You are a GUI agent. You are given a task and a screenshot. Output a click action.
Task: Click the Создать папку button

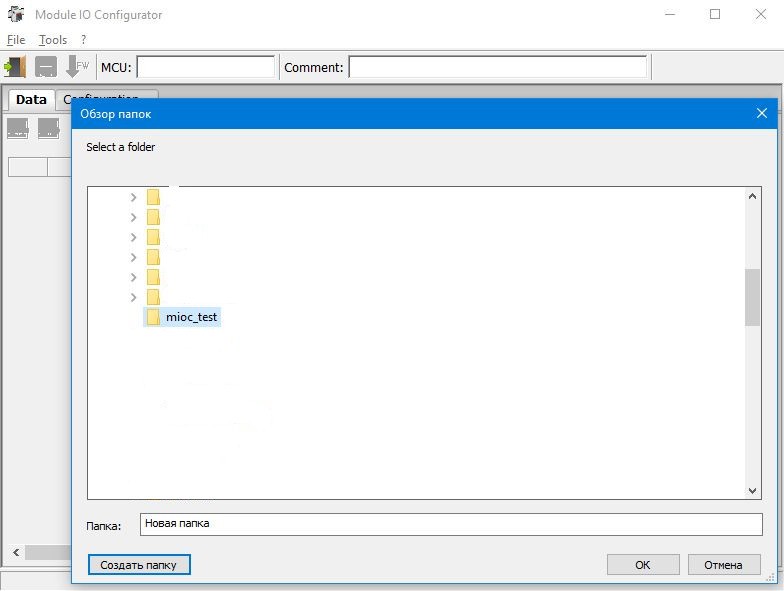139,564
